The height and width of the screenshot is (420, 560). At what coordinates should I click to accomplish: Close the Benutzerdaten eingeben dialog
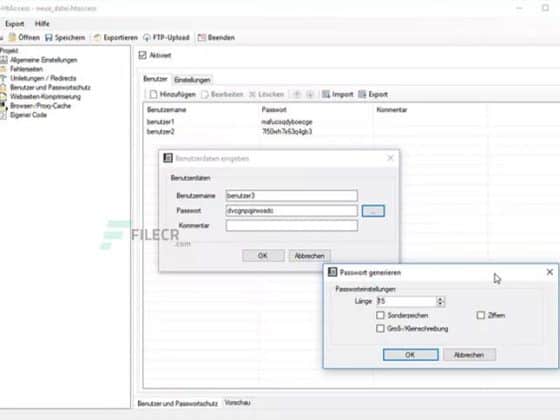390,158
